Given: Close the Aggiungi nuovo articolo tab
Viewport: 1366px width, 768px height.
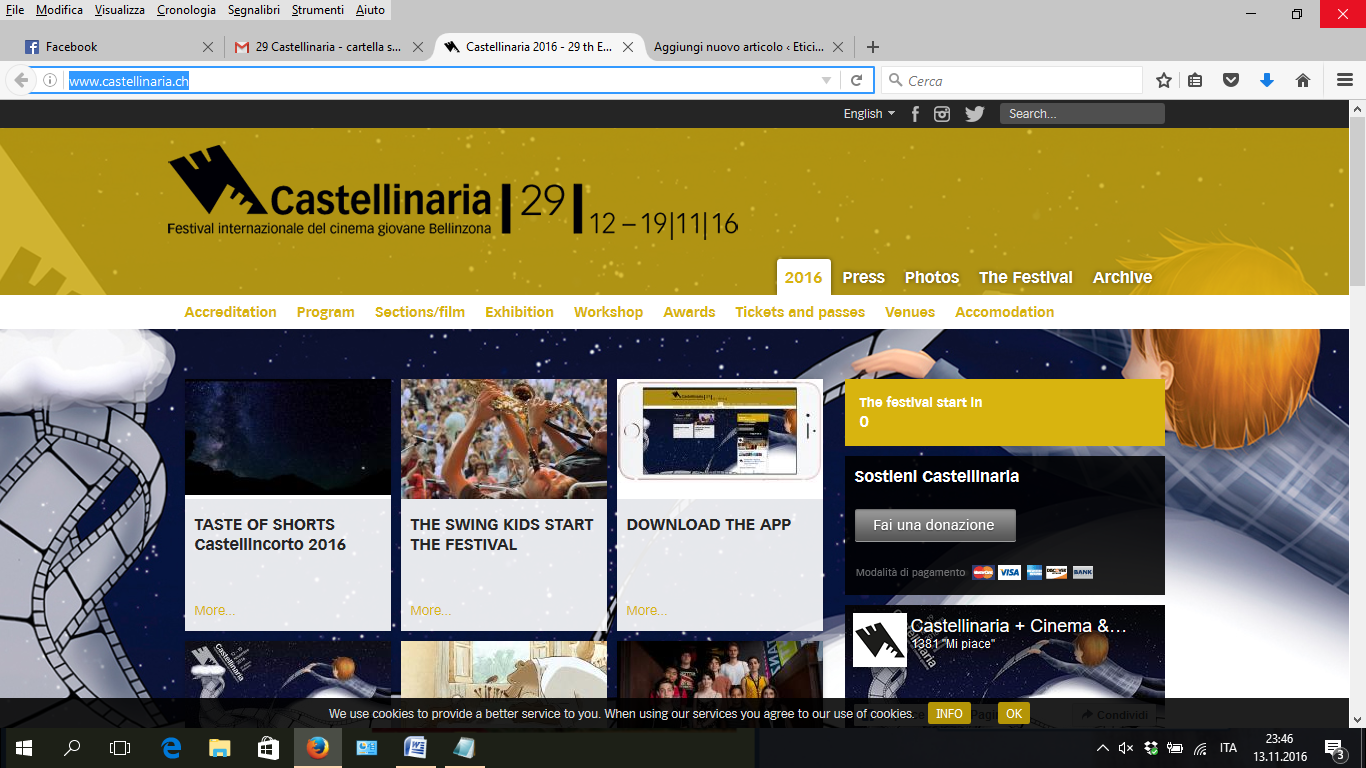Looking at the screenshot, I should 838,47.
